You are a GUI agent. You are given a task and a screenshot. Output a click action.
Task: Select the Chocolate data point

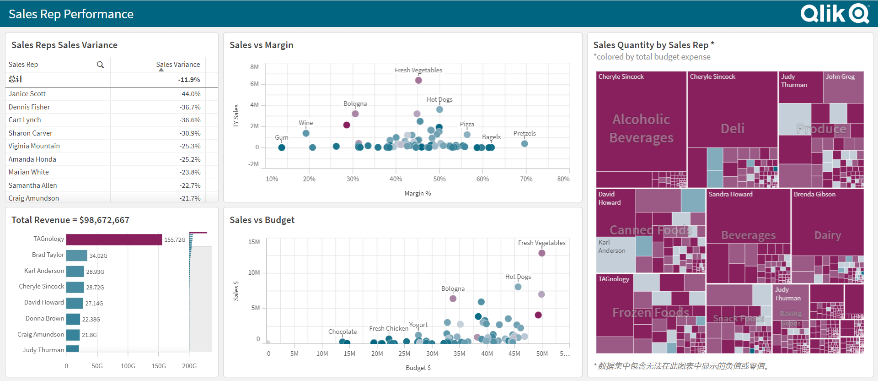pyautogui.click(x=342, y=341)
